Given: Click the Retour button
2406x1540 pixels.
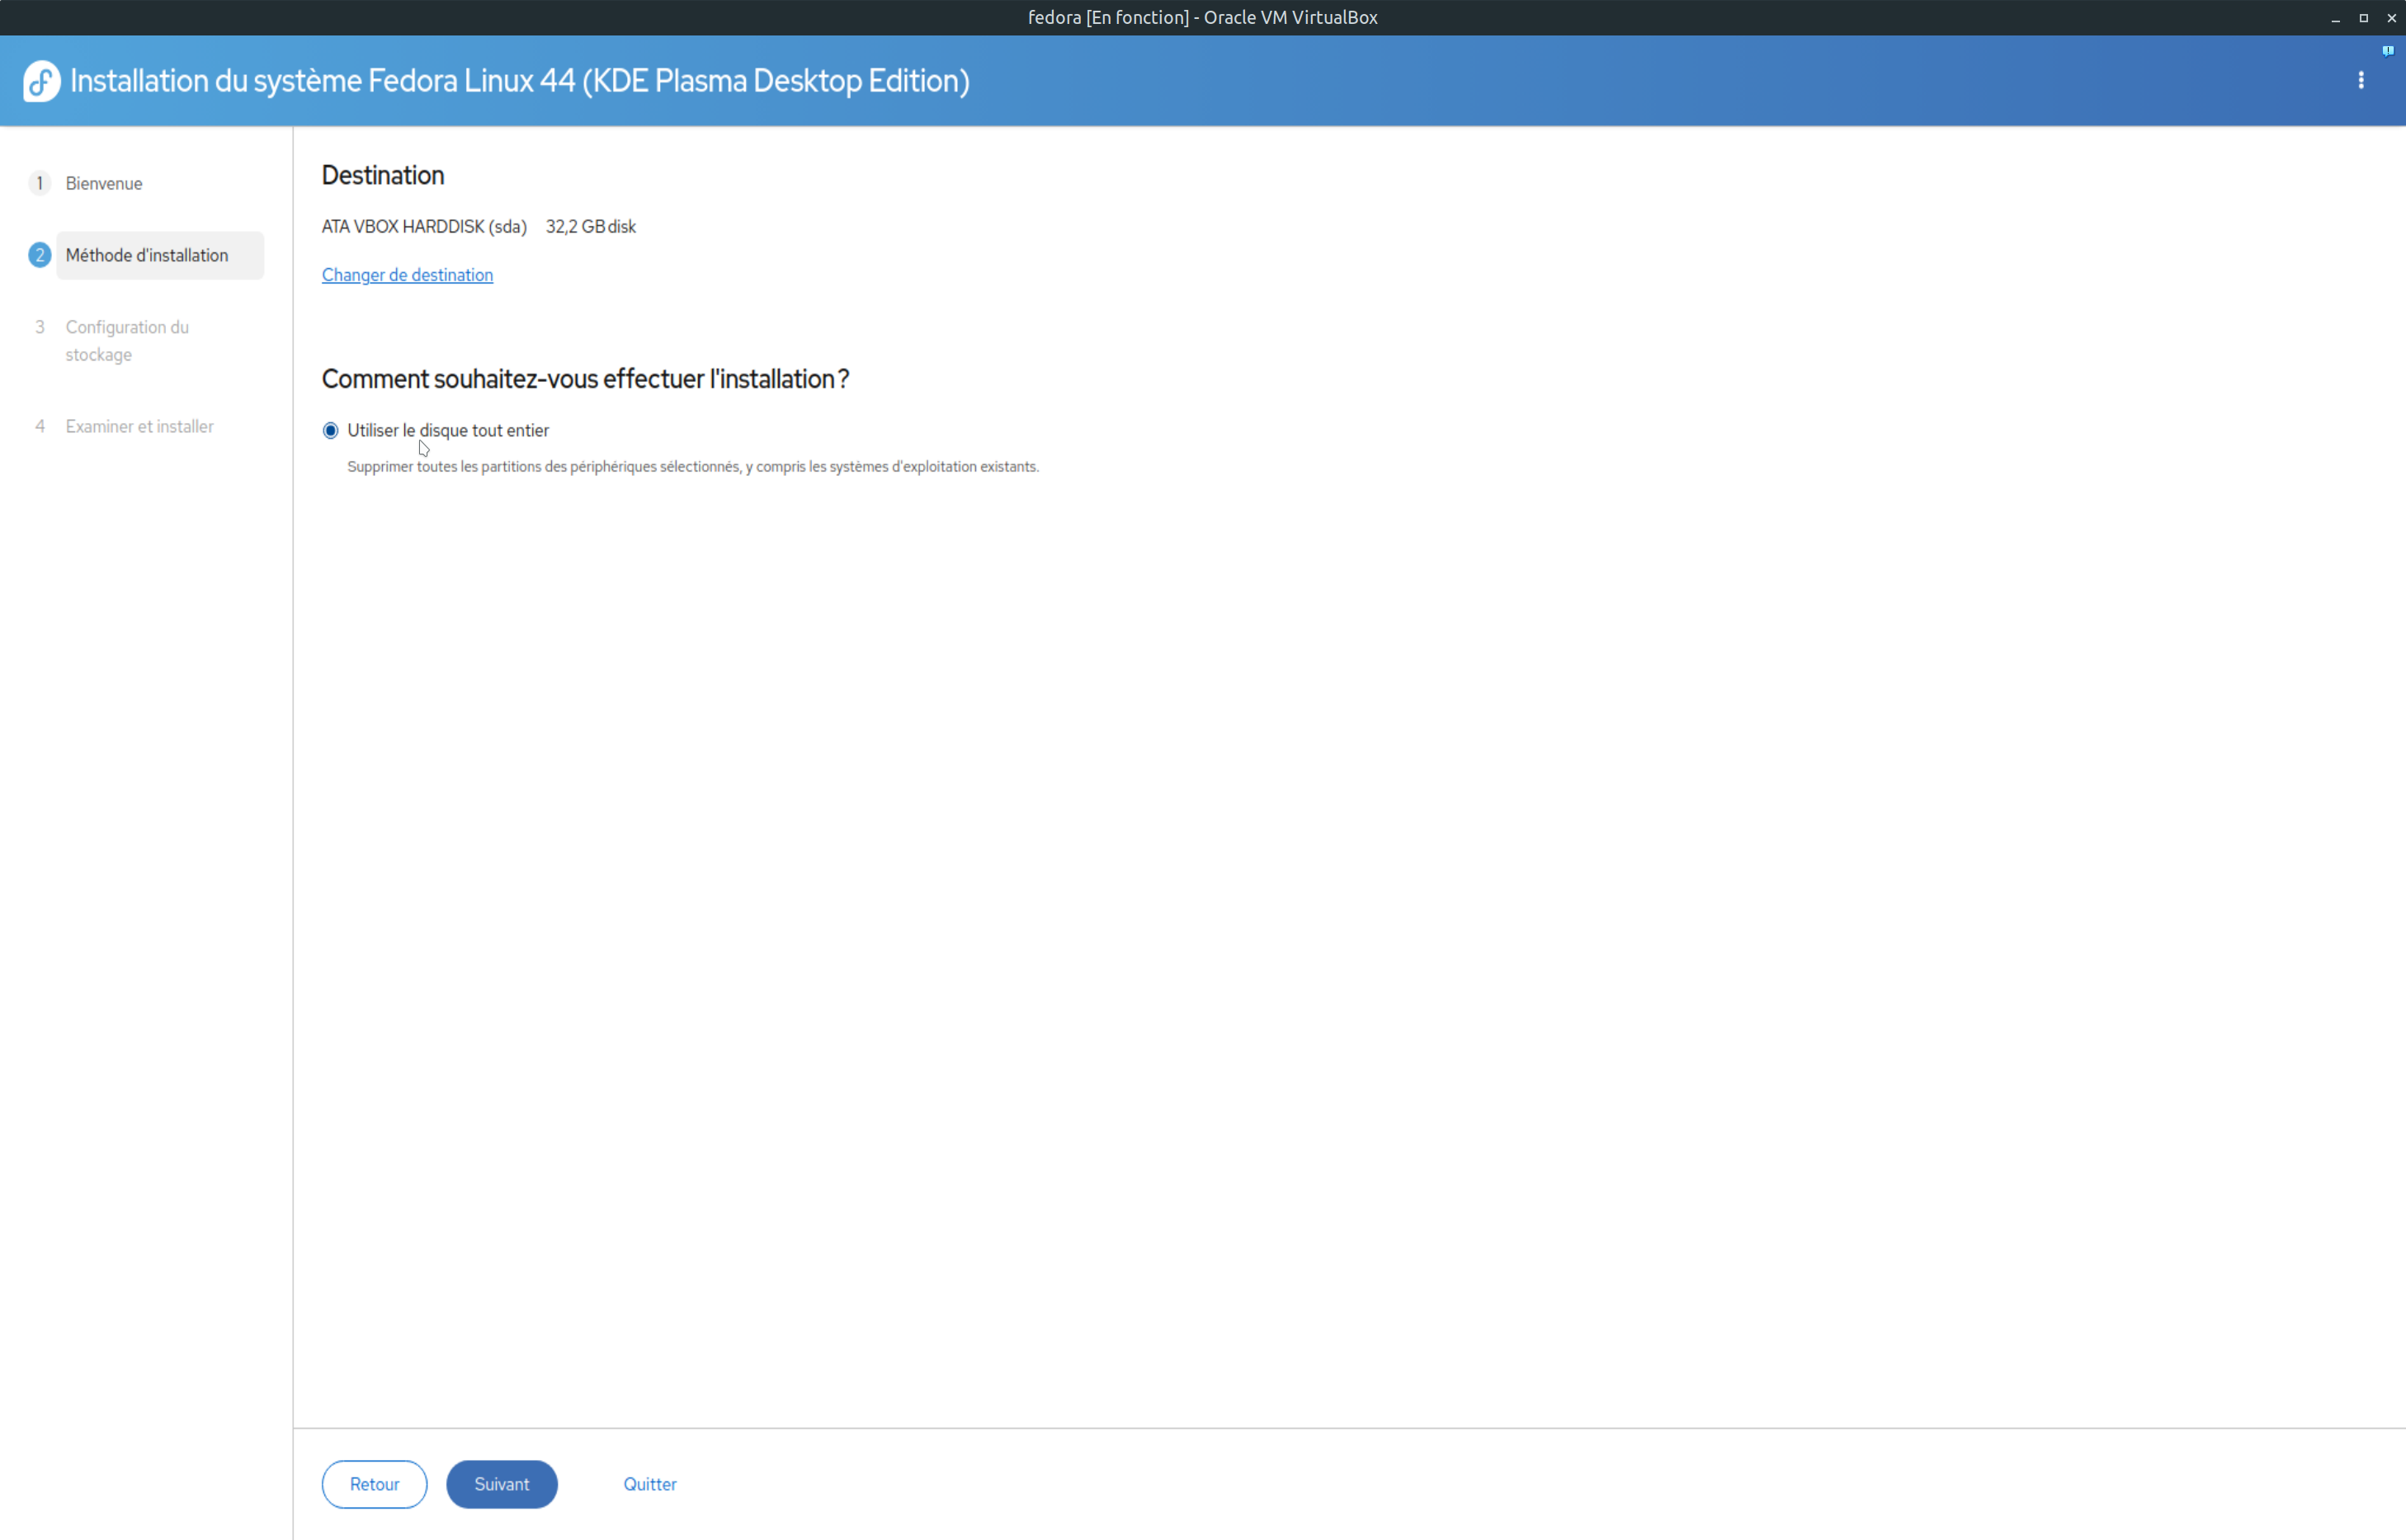Looking at the screenshot, I should [374, 1484].
